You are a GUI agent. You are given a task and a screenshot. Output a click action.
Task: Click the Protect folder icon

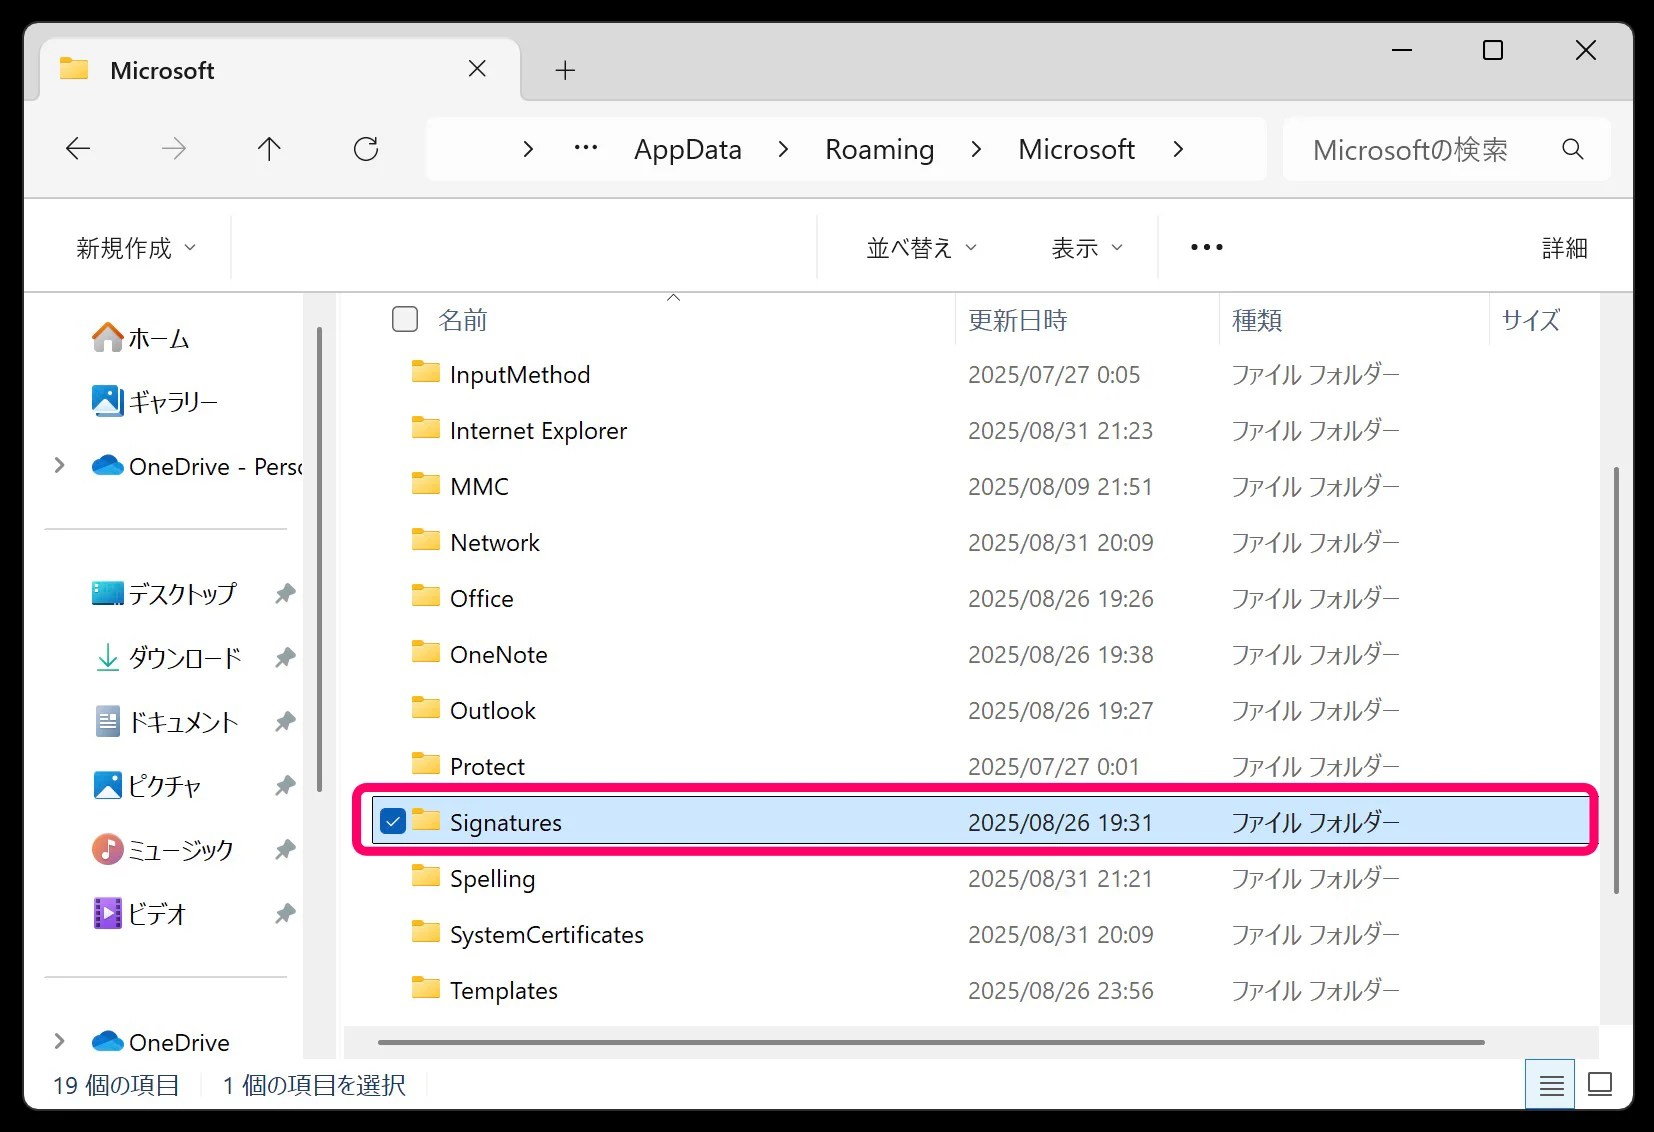coord(426,765)
